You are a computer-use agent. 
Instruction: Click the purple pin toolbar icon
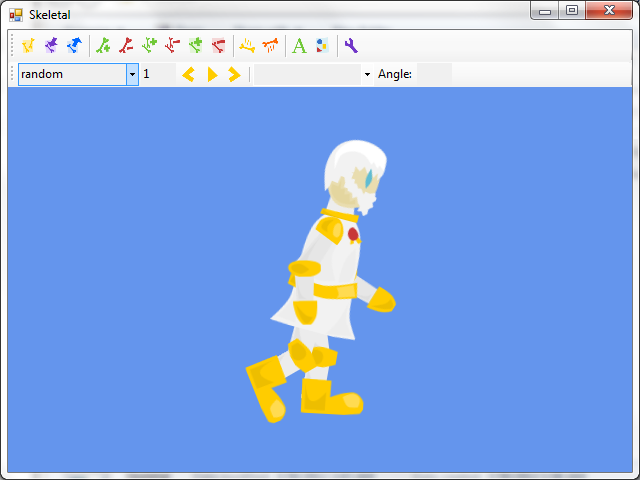[x=51, y=45]
